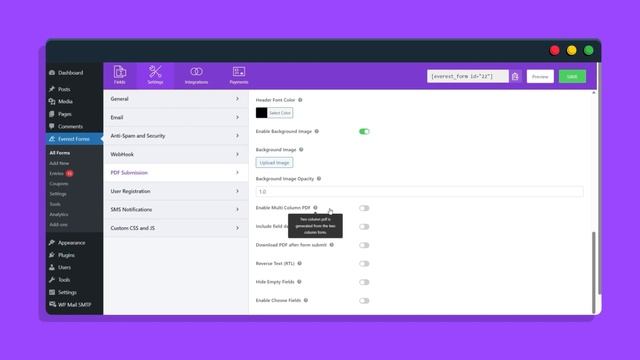640x360 pixels.
Task: Click the Upload Image button
Action: point(274,162)
